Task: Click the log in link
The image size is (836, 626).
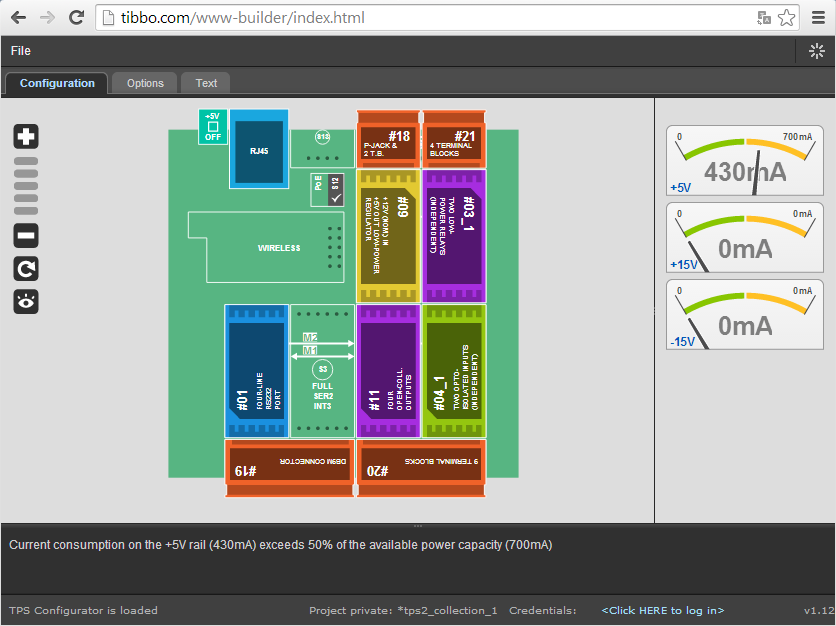Action: pos(662,610)
